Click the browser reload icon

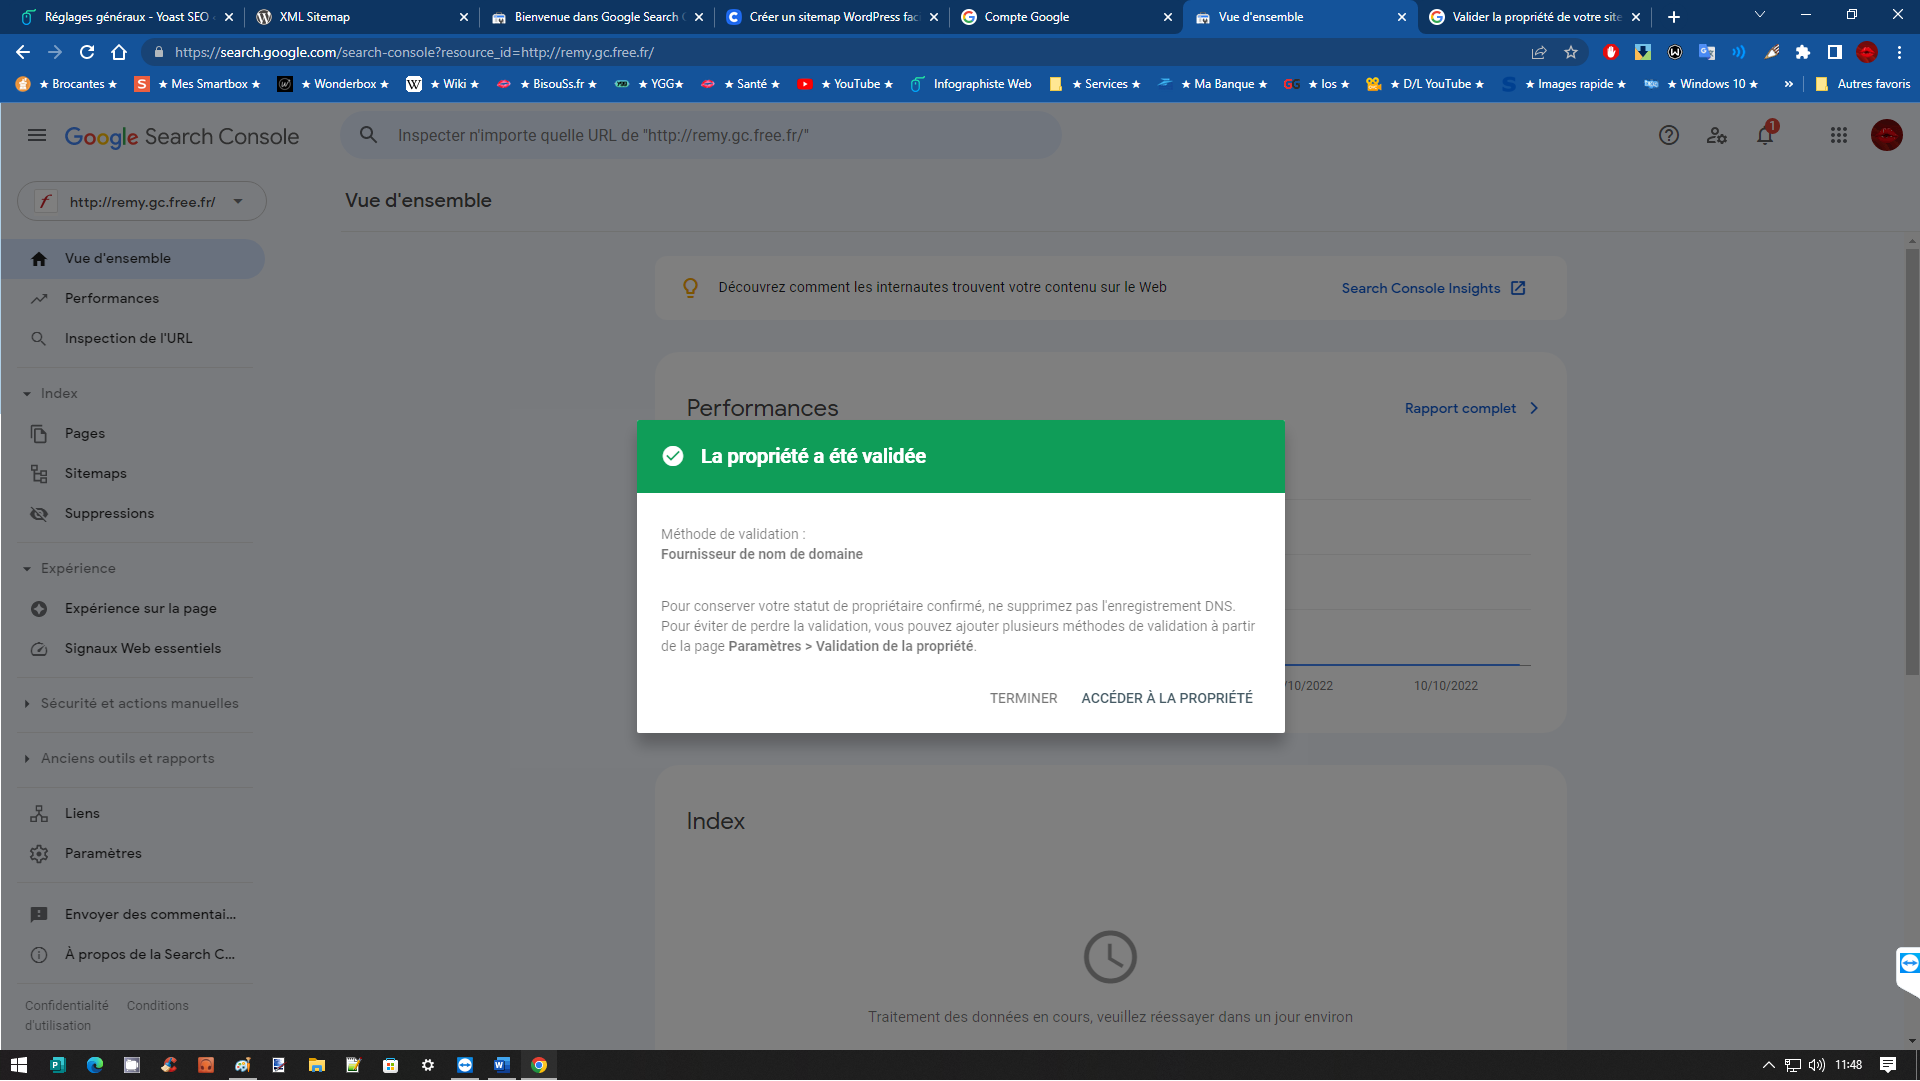click(87, 53)
